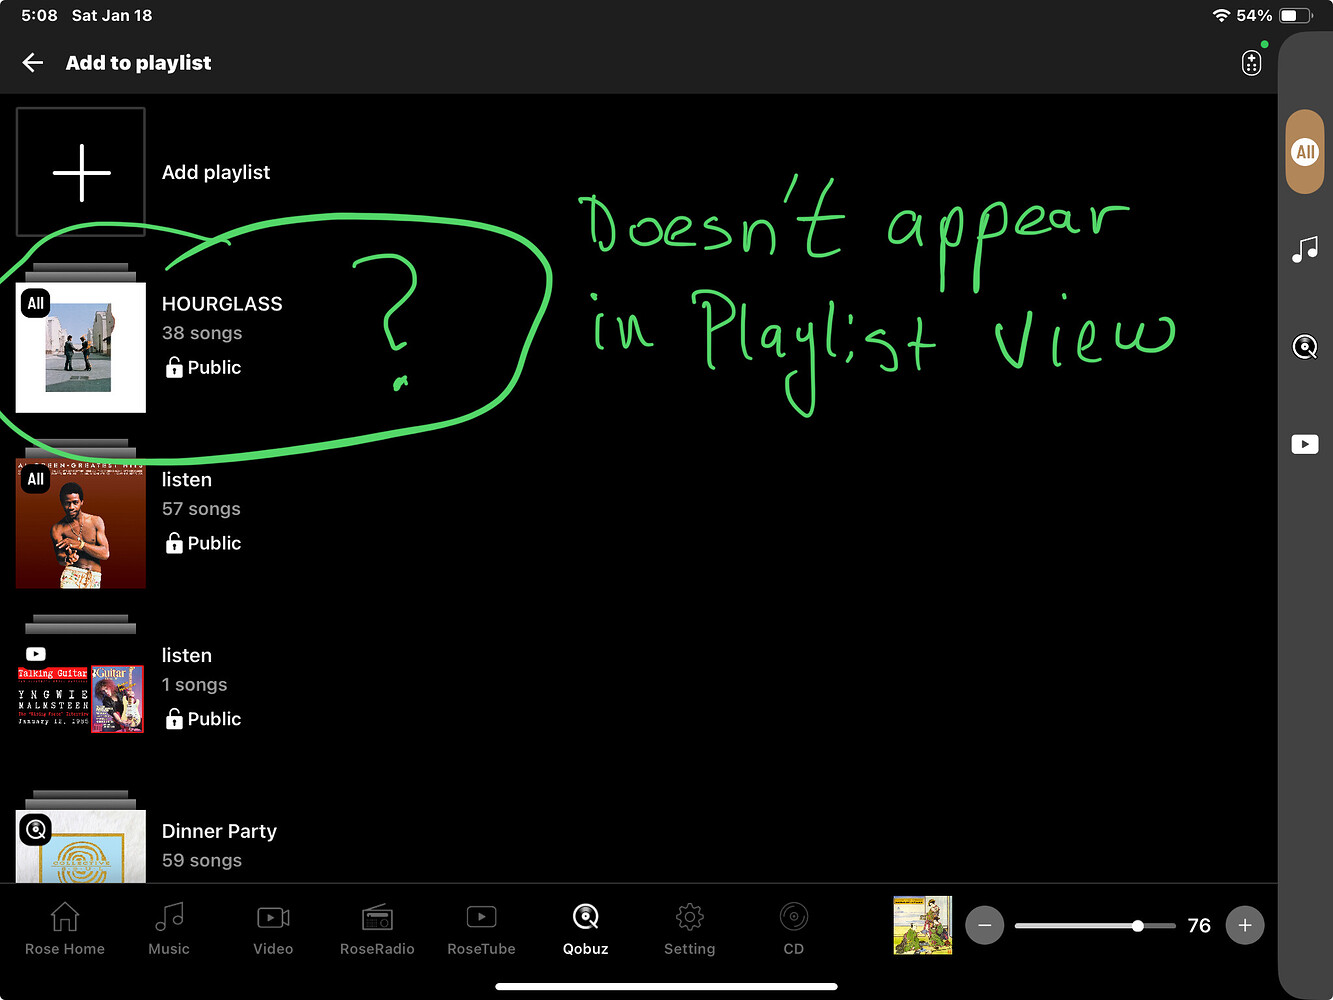Open the HOURGLASS playlist cover

[x=81, y=347]
